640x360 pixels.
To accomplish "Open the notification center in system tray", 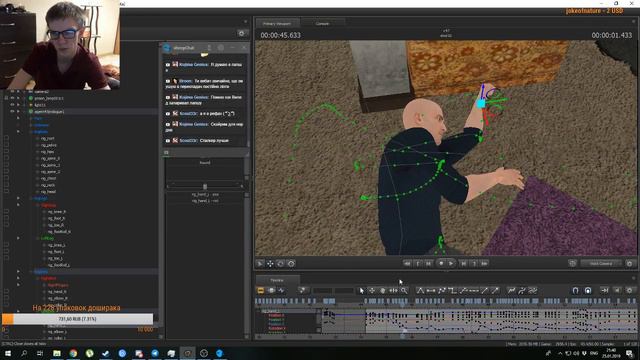I will pos(630,353).
